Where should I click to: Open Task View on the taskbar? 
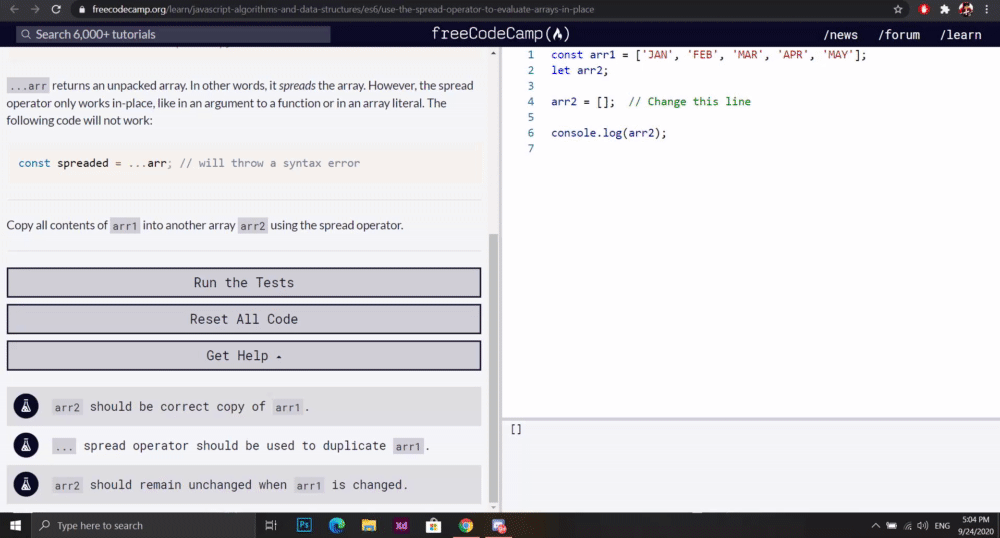click(x=271, y=525)
